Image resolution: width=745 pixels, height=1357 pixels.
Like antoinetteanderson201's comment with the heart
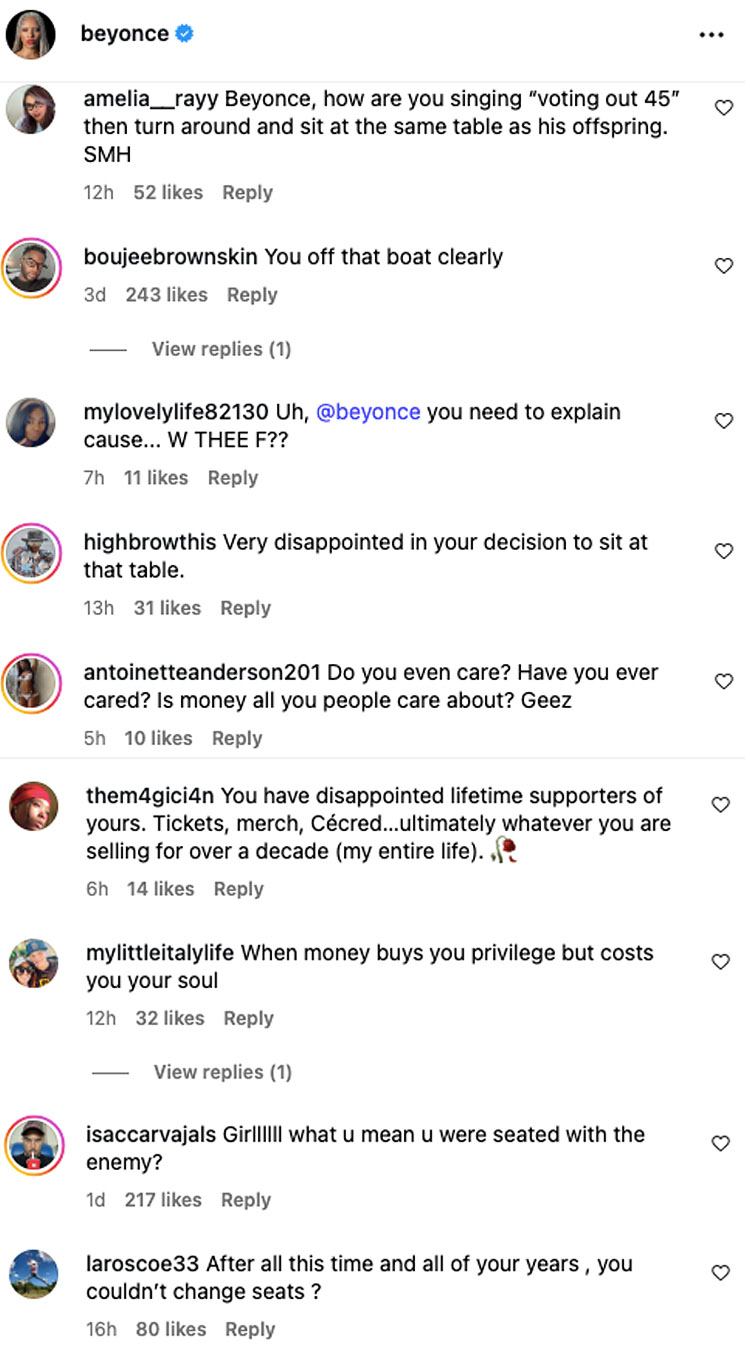click(x=723, y=681)
